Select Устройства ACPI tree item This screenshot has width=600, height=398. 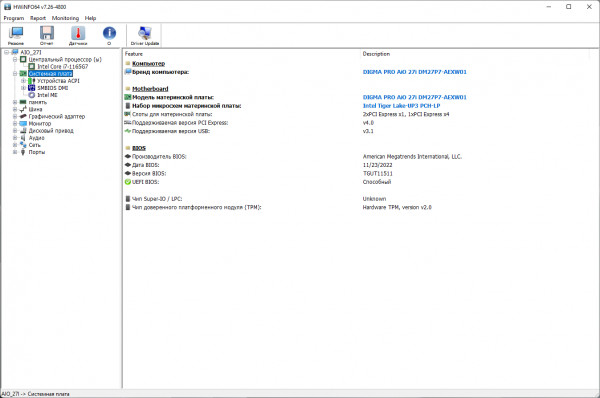click(59, 81)
